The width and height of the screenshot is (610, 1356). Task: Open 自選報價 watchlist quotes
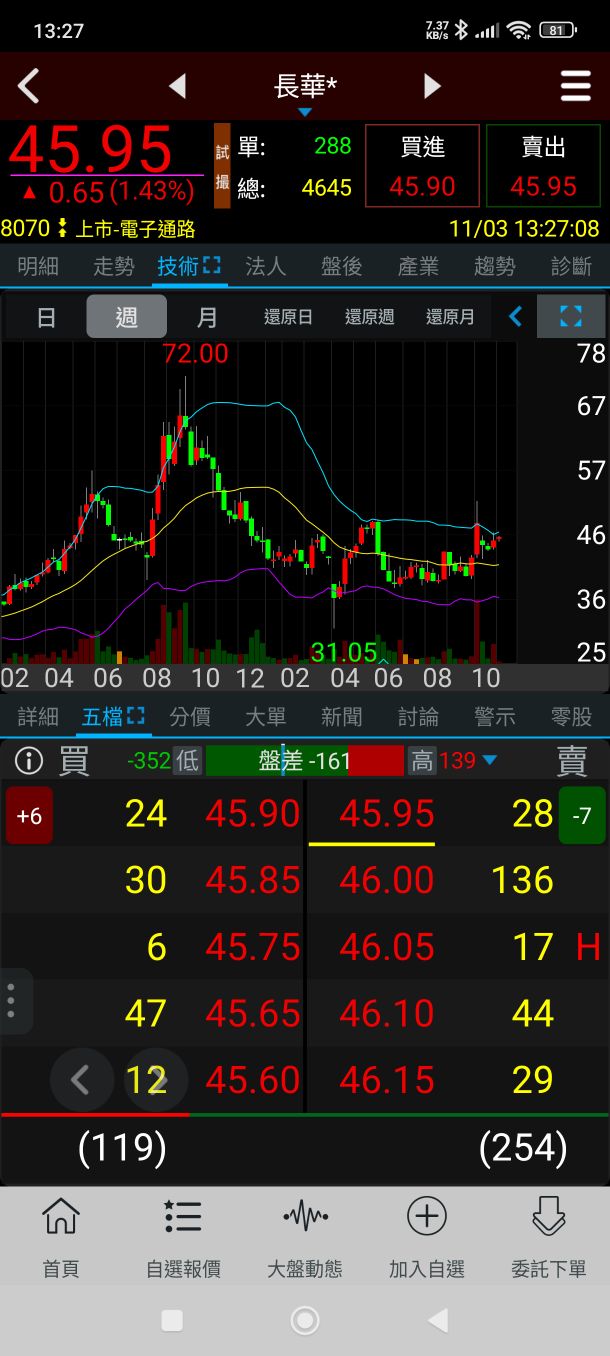coord(183,1238)
